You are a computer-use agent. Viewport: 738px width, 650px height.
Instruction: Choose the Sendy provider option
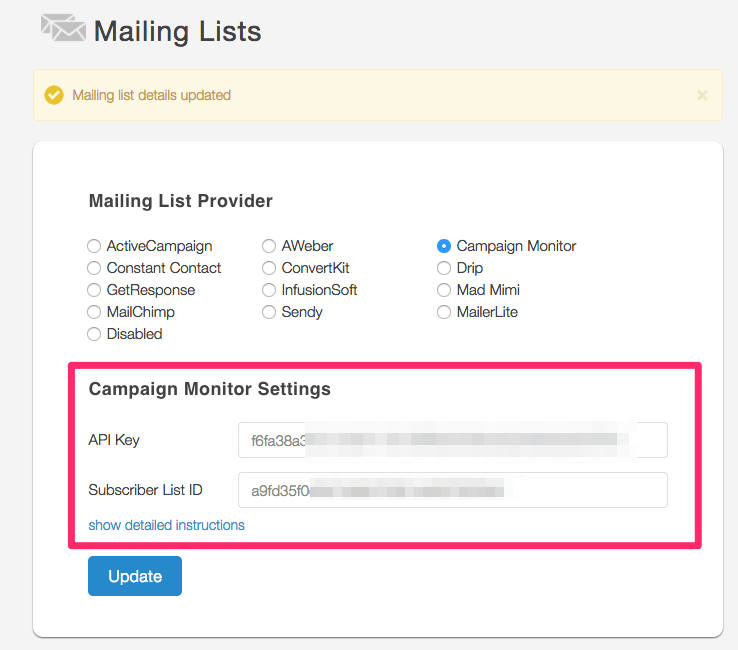269,312
